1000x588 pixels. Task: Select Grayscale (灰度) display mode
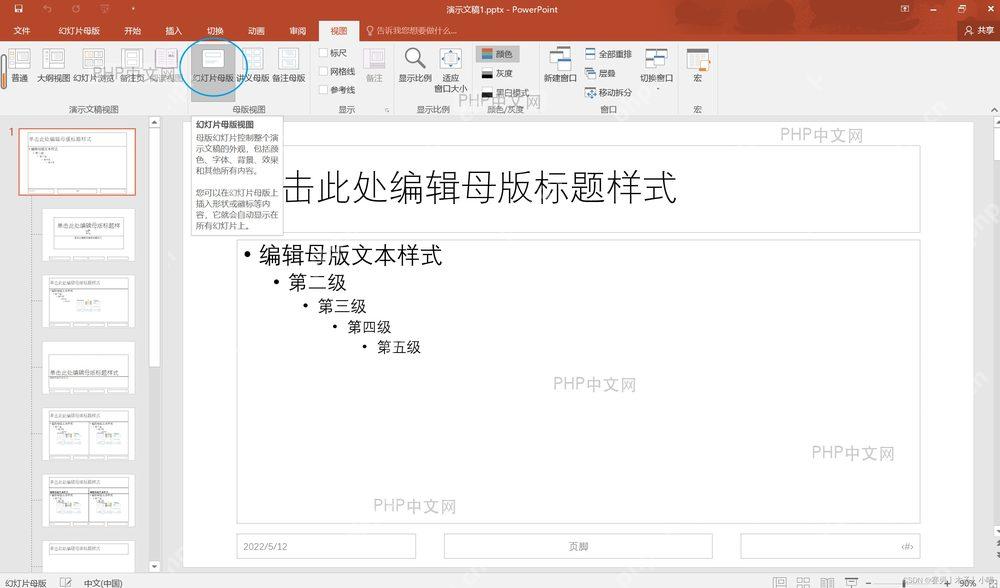pos(497,73)
